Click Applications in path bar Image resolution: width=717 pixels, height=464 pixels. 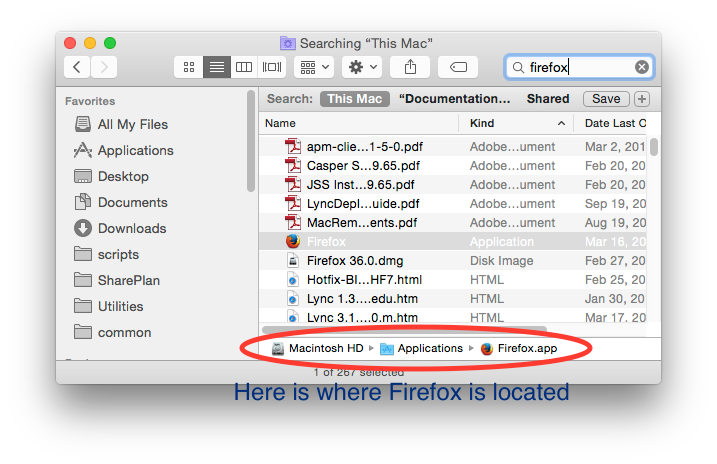422,348
